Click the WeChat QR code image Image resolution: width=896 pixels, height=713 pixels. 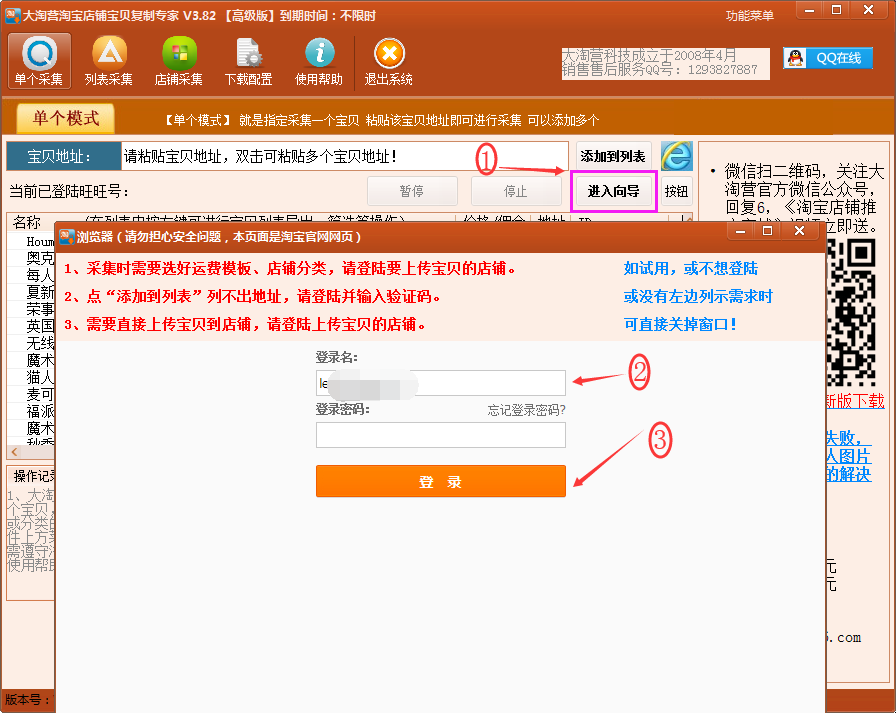[850, 313]
